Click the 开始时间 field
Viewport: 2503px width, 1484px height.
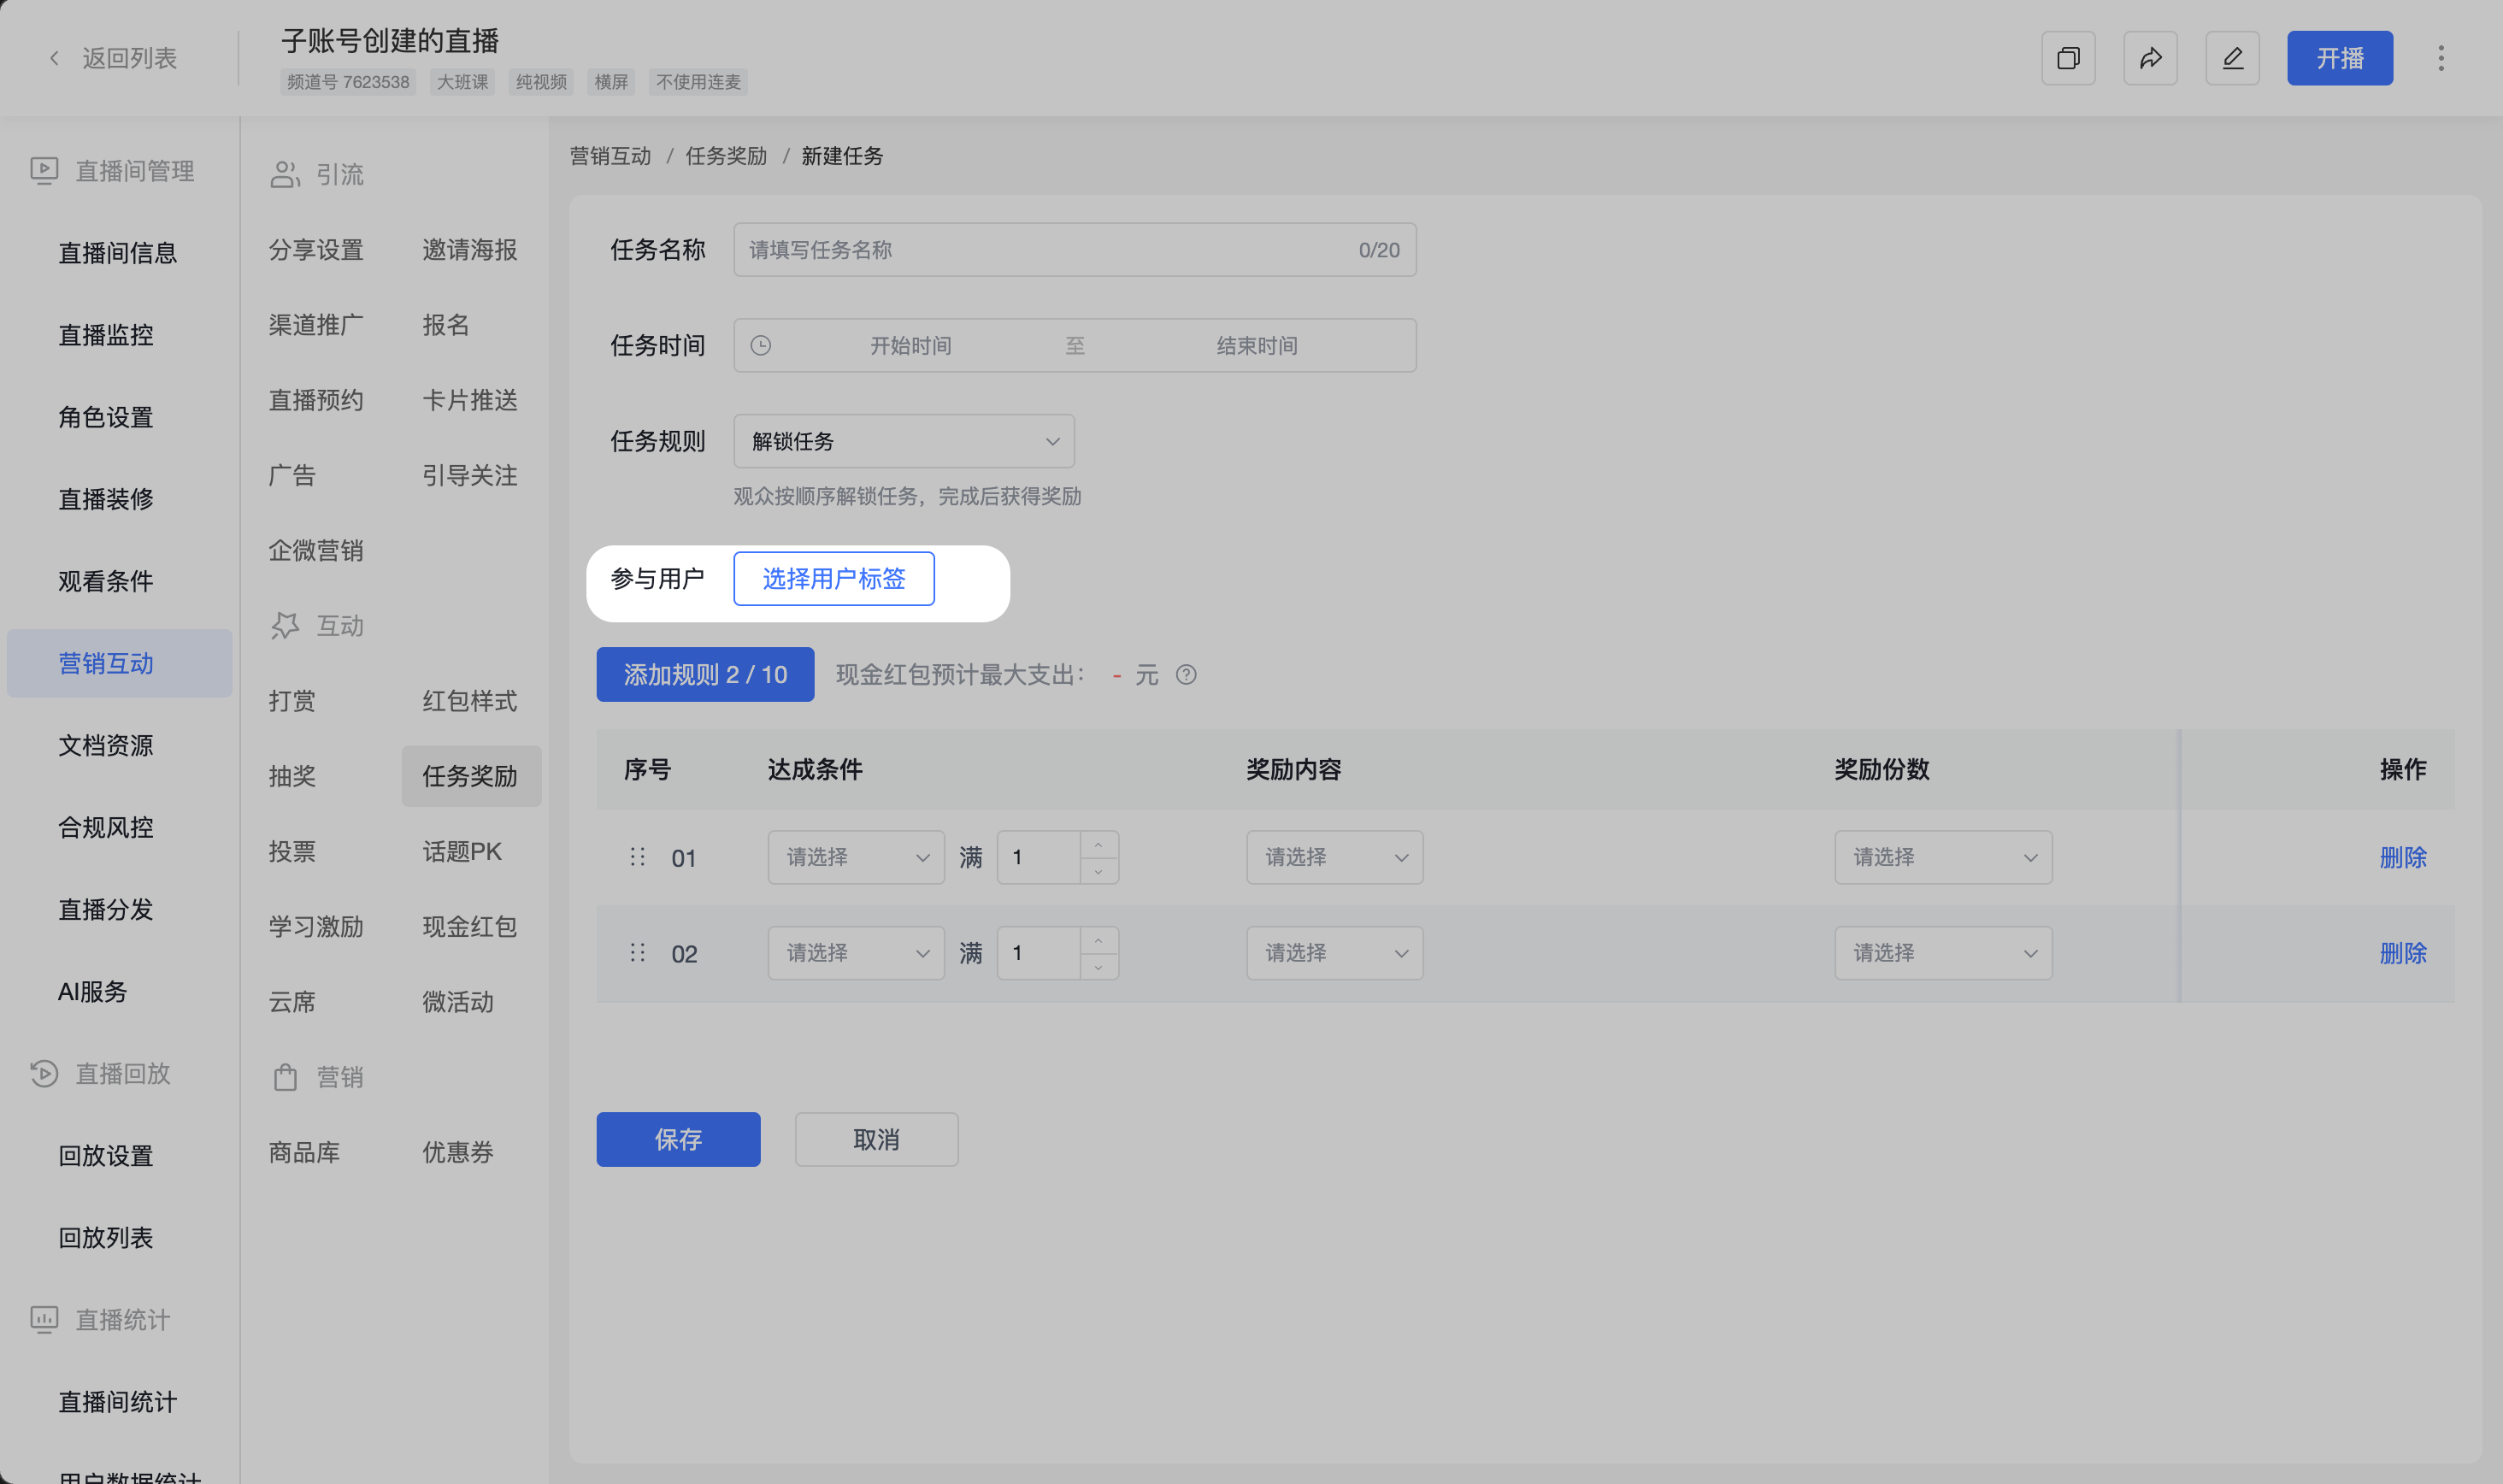pyautogui.click(x=910, y=345)
